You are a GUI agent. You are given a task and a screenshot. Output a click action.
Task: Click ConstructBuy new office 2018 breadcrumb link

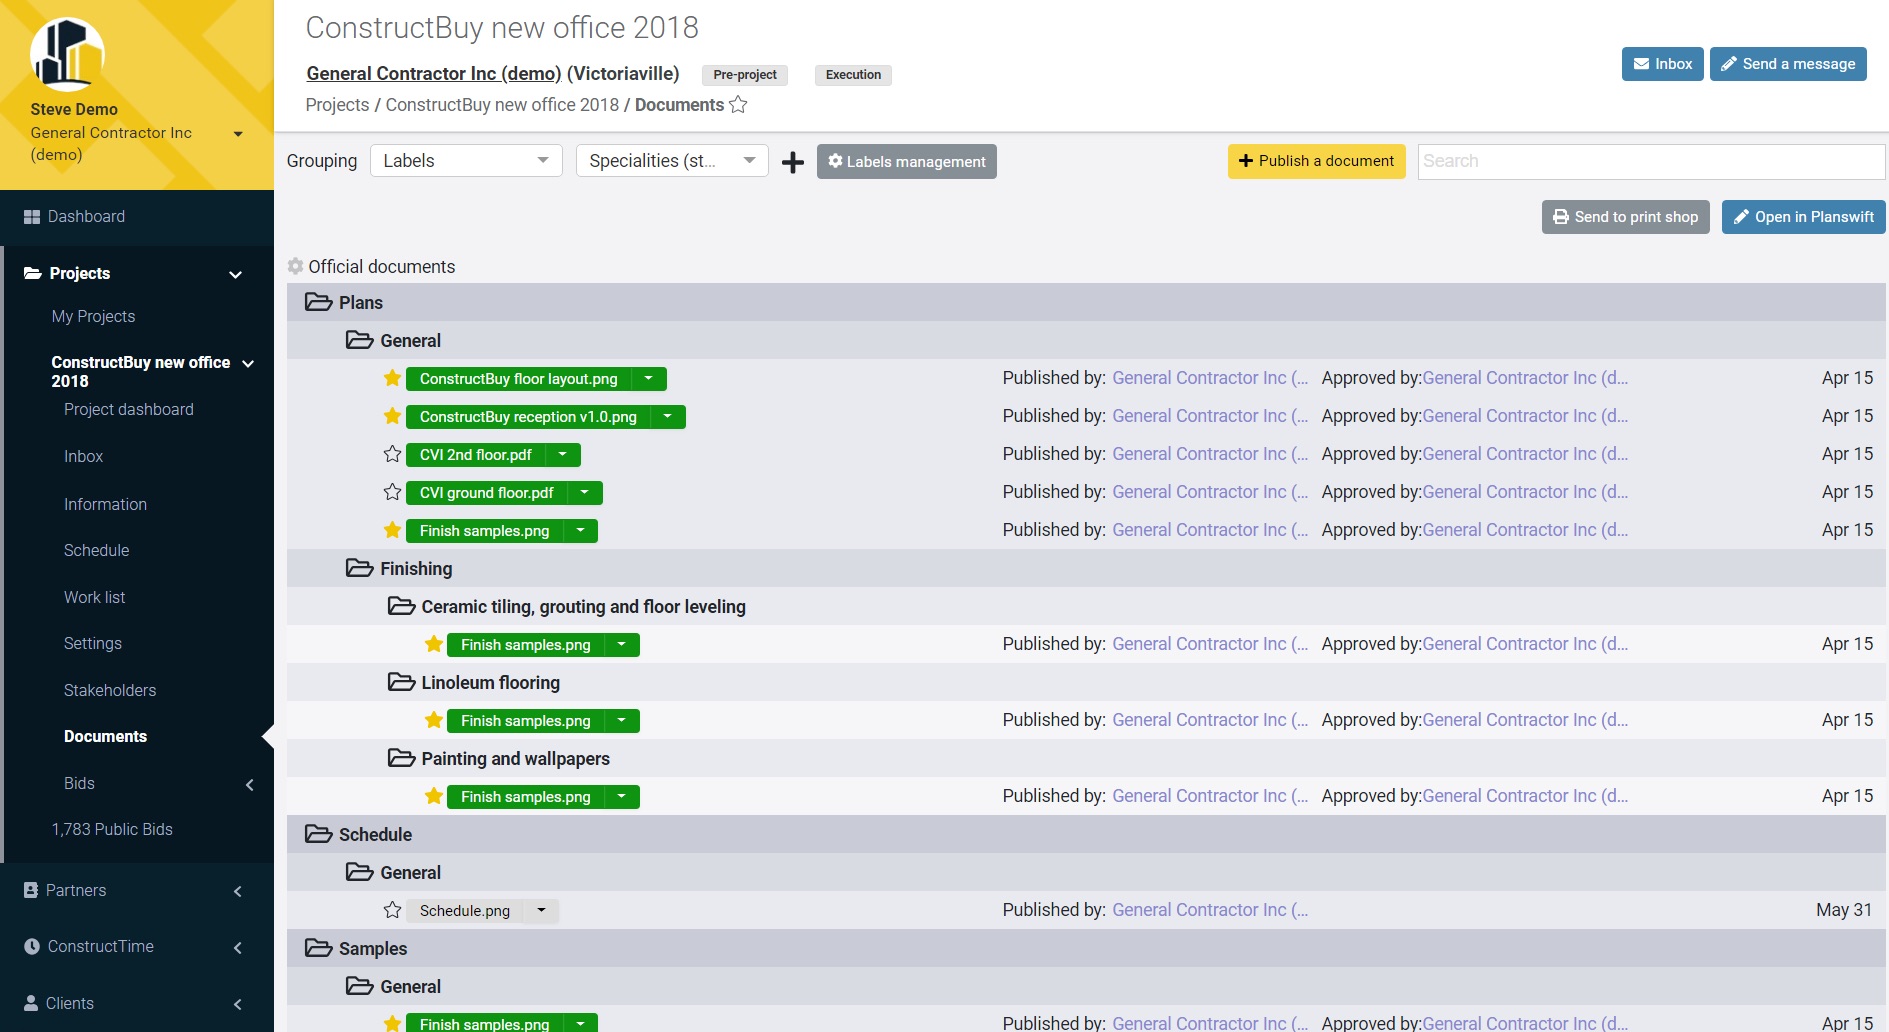(502, 105)
